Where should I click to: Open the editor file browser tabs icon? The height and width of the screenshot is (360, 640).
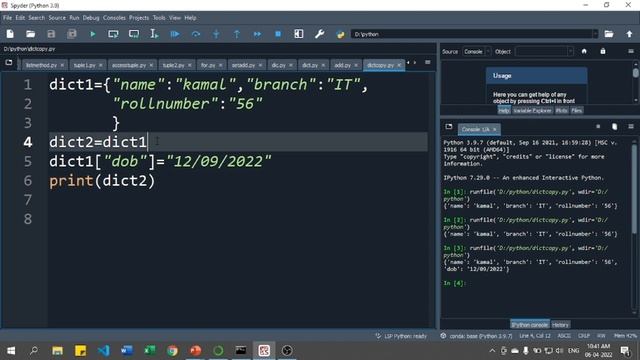tap(9, 63)
